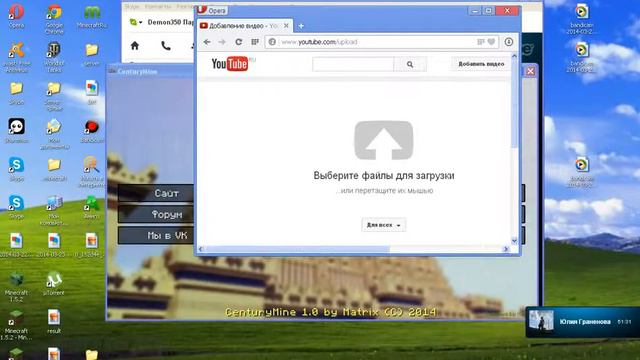Click the YouTube search field

353,64
